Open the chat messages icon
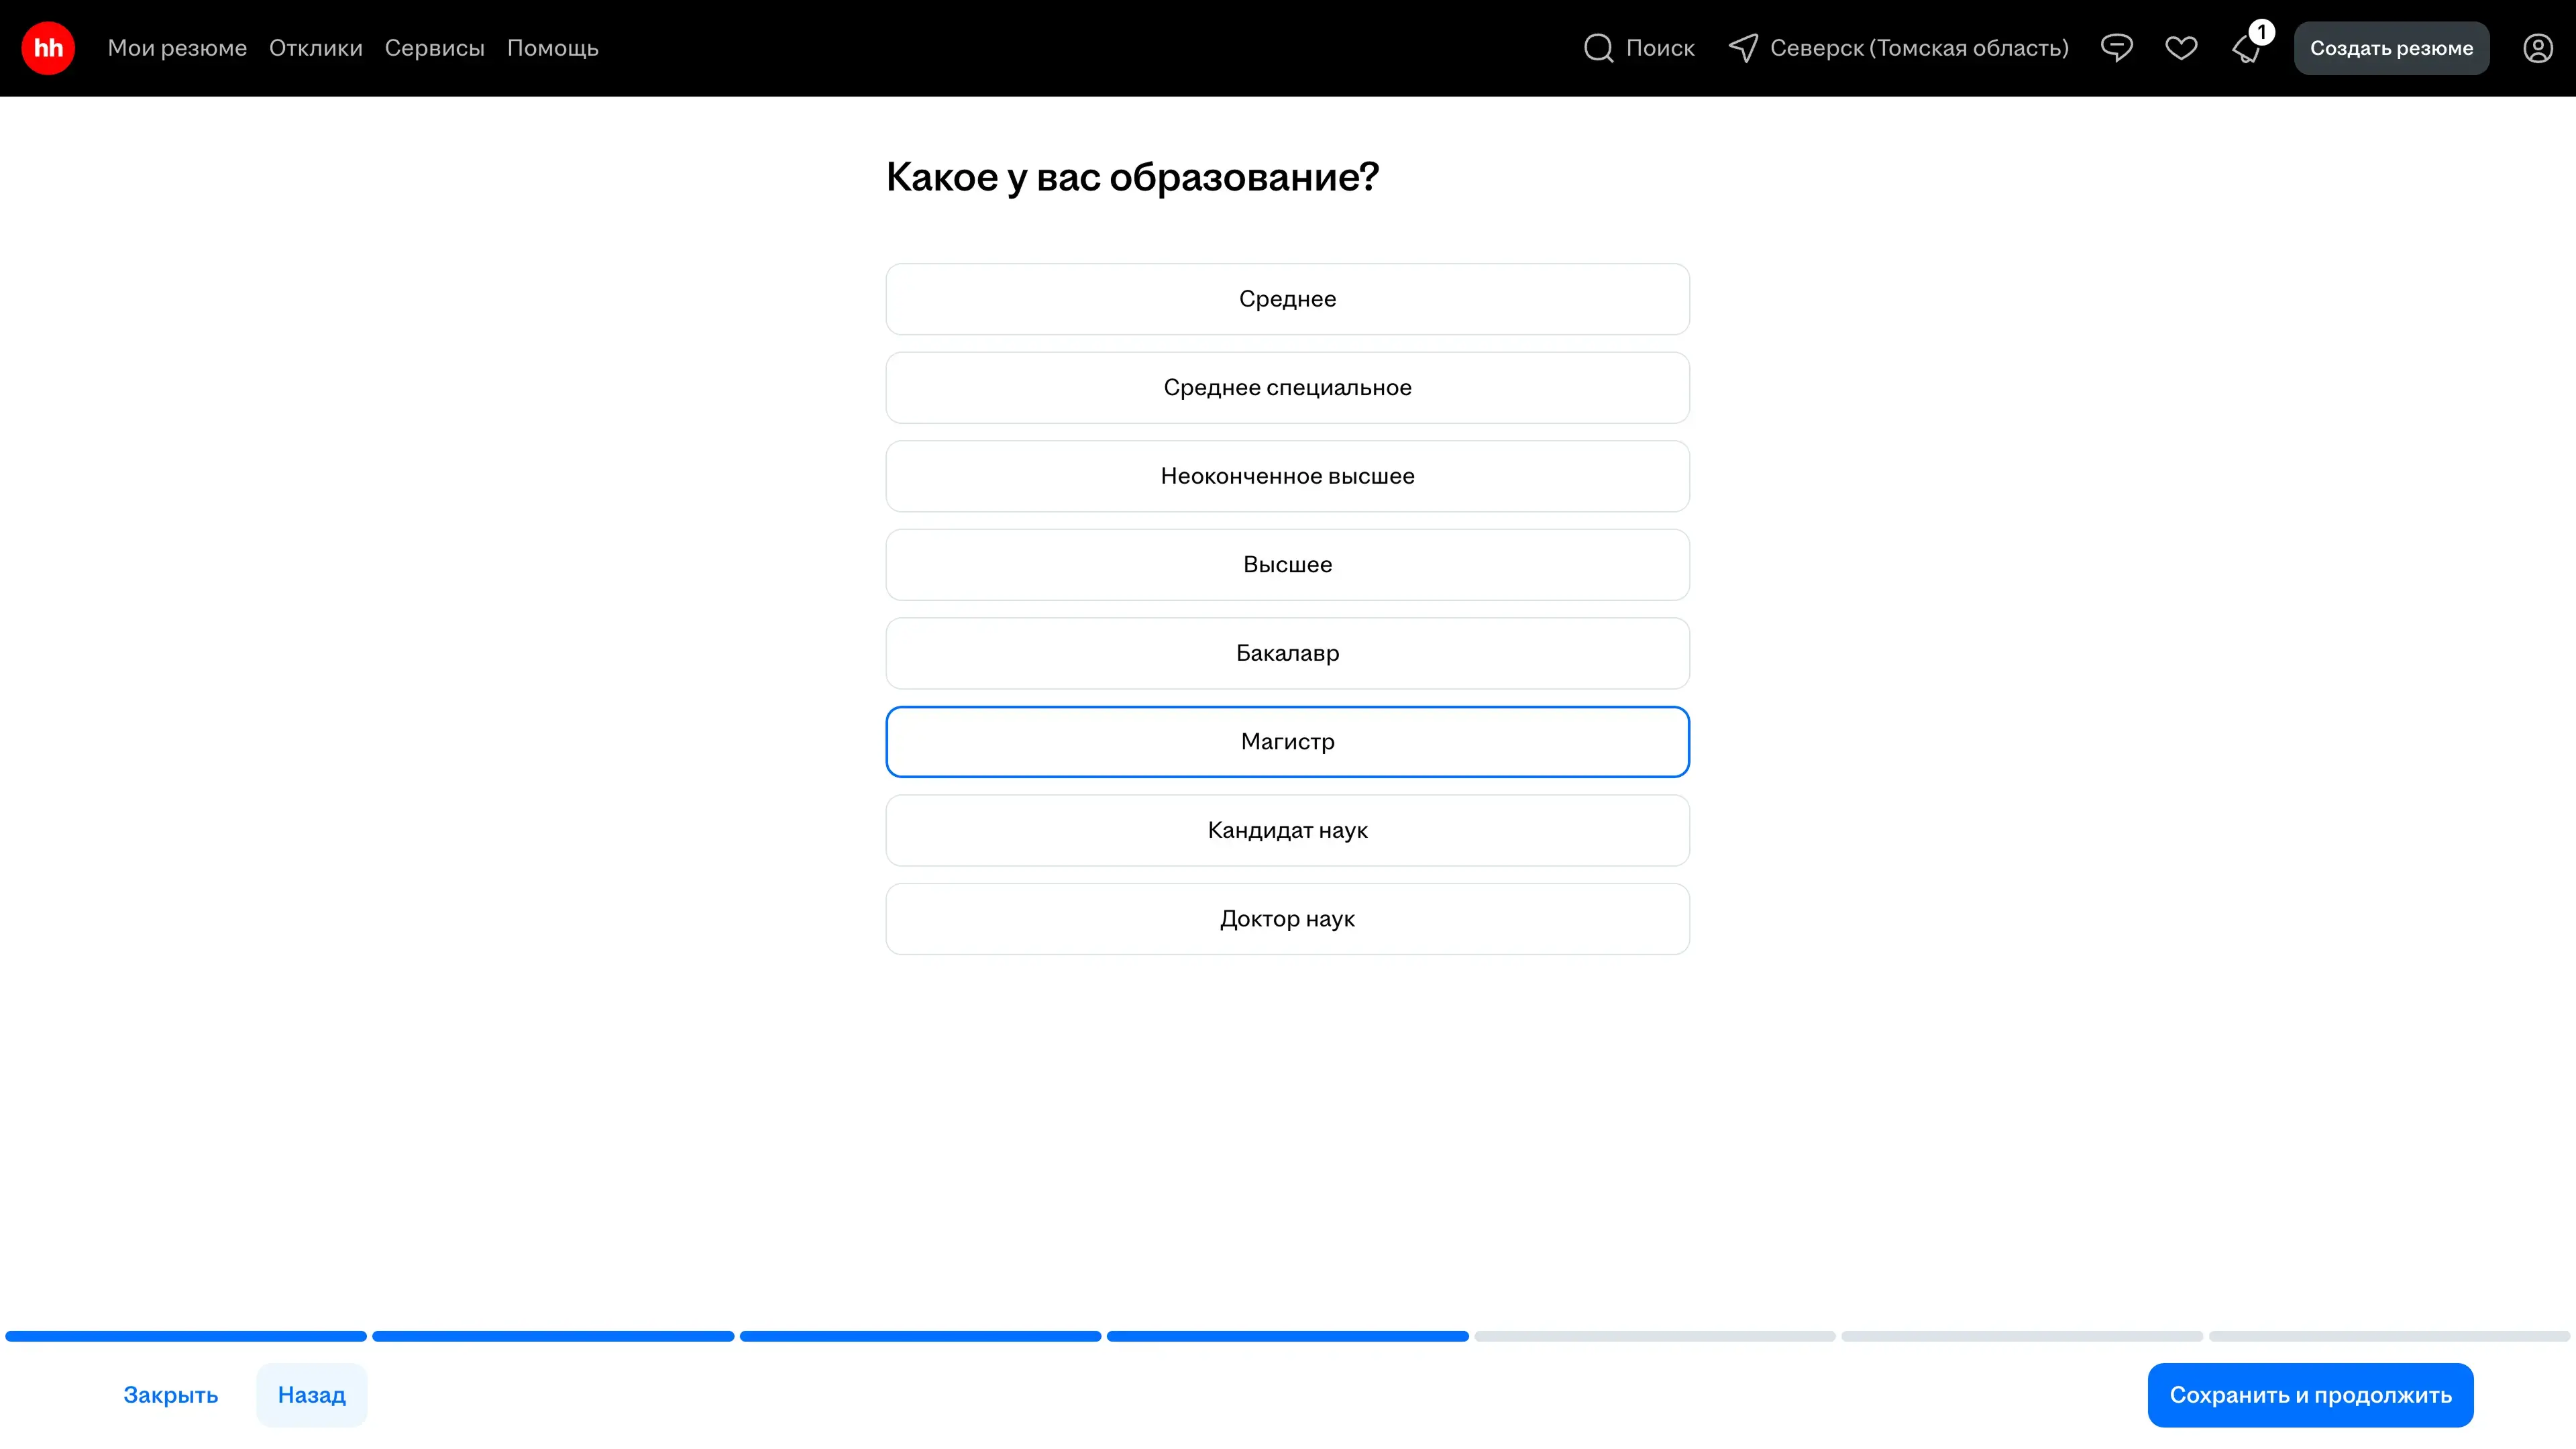The image size is (2576, 1449). [2116, 48]
